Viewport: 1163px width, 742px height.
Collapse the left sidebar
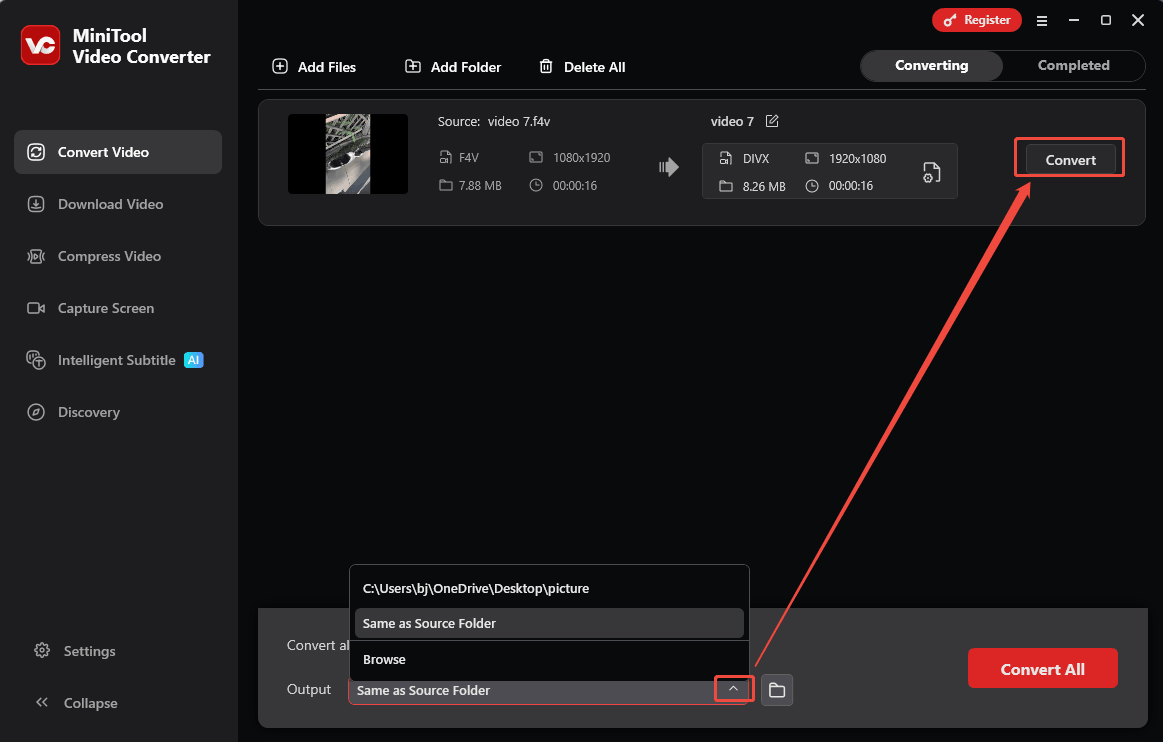[75, 703]
